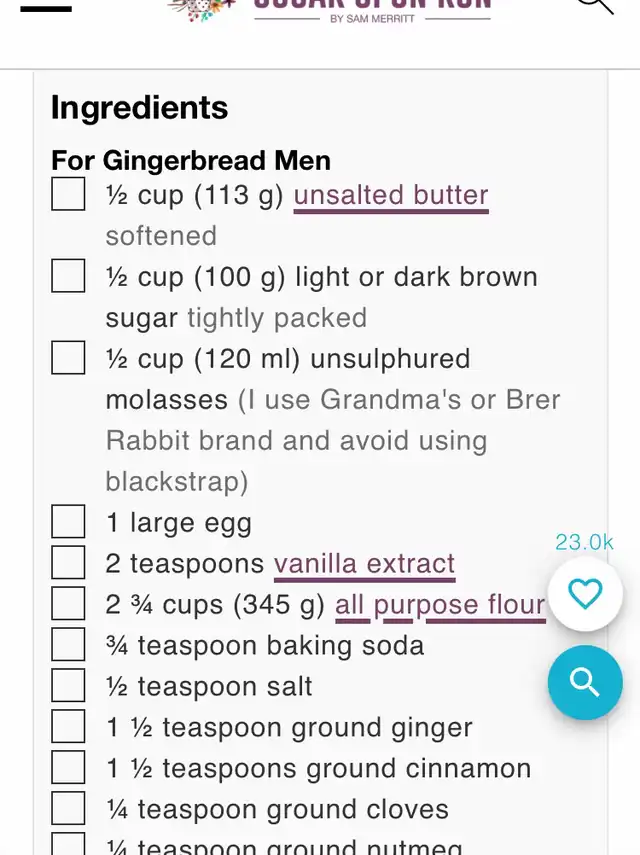Image resolution: width=640 pixels, height=855 pixels.
Task: Follow the vanilla extract link
Action: [x=364, y=564]
